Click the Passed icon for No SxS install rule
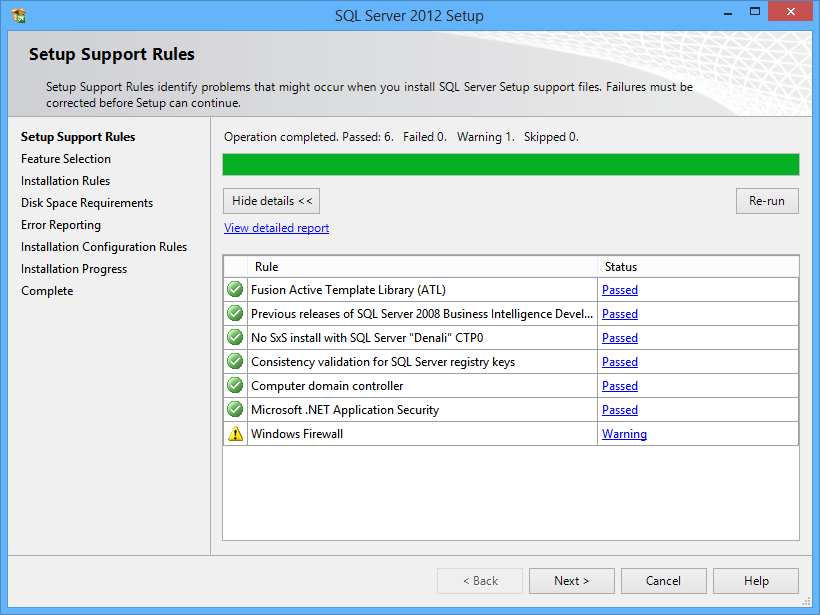 [x=234, y=337]
